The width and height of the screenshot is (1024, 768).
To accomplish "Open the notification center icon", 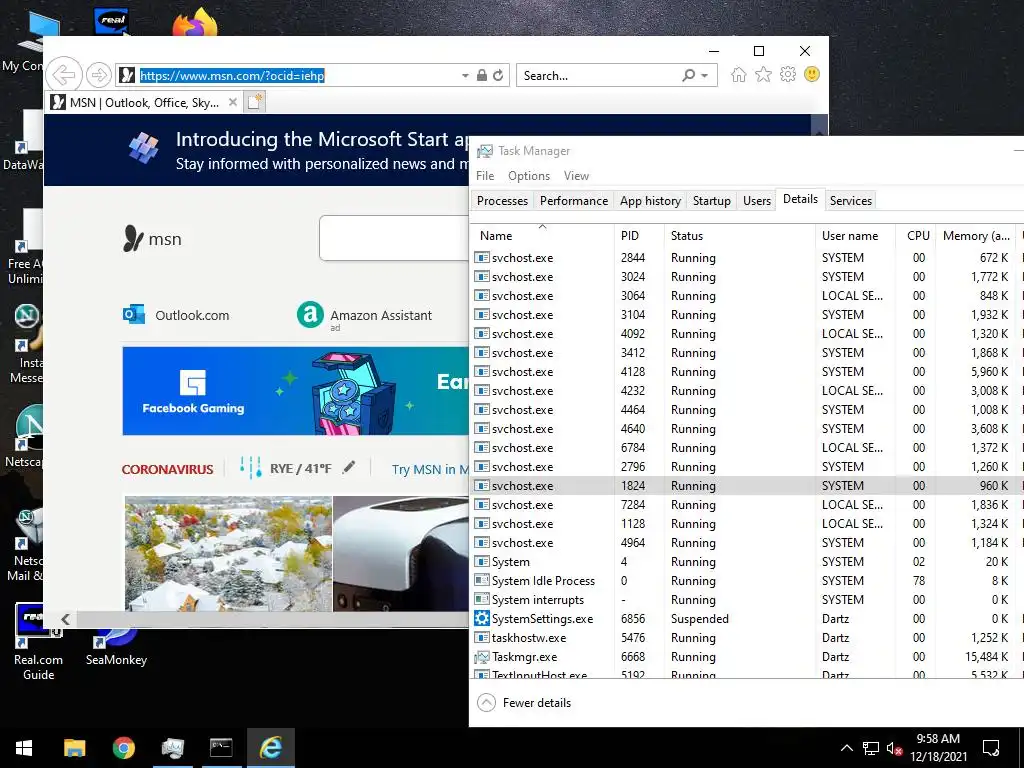I will pos(991,748).
